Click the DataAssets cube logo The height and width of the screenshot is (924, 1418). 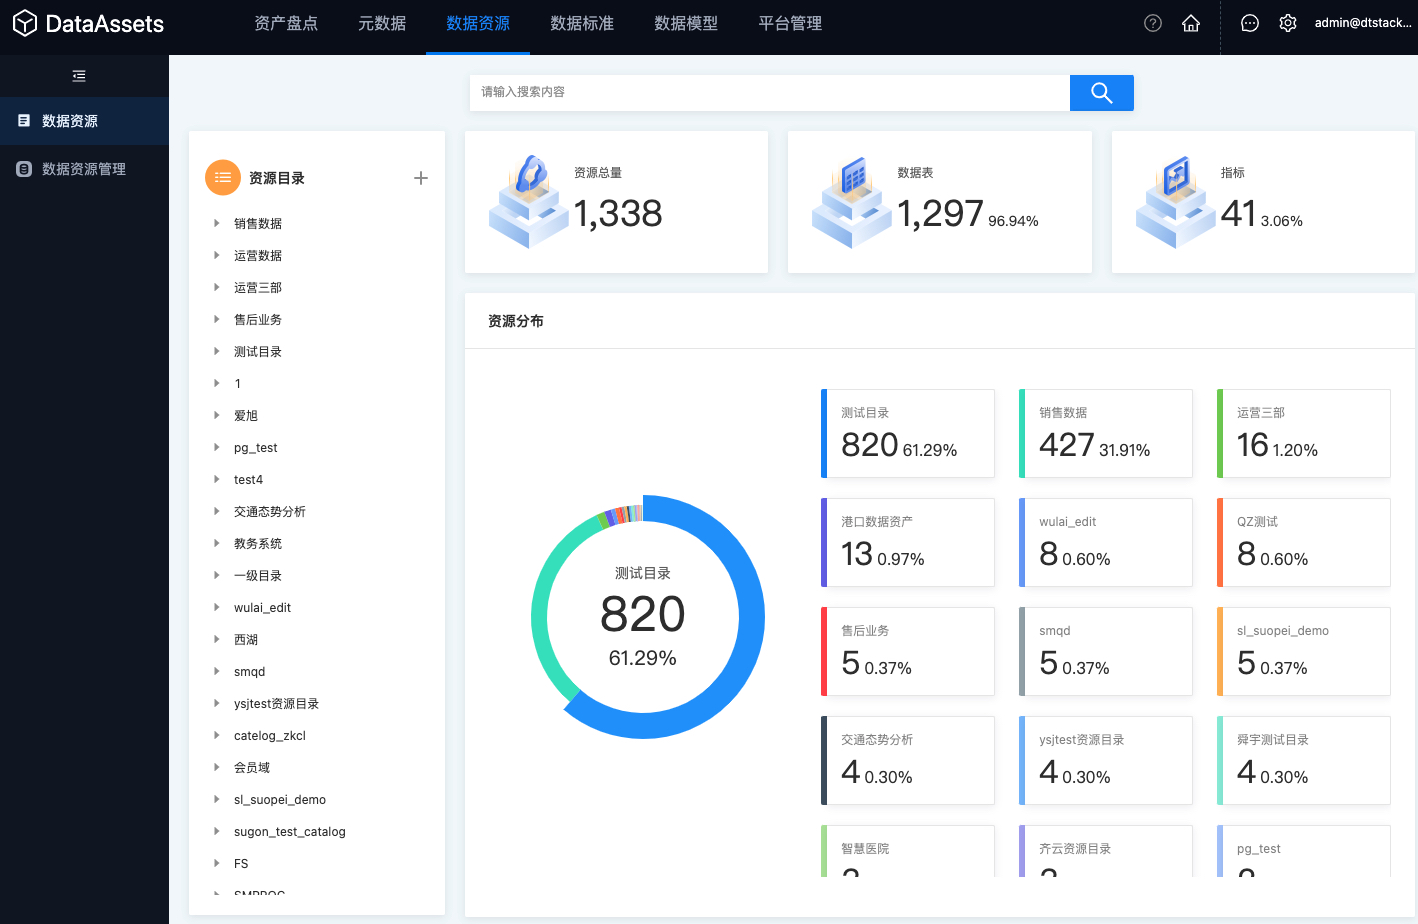coord(25,23)
